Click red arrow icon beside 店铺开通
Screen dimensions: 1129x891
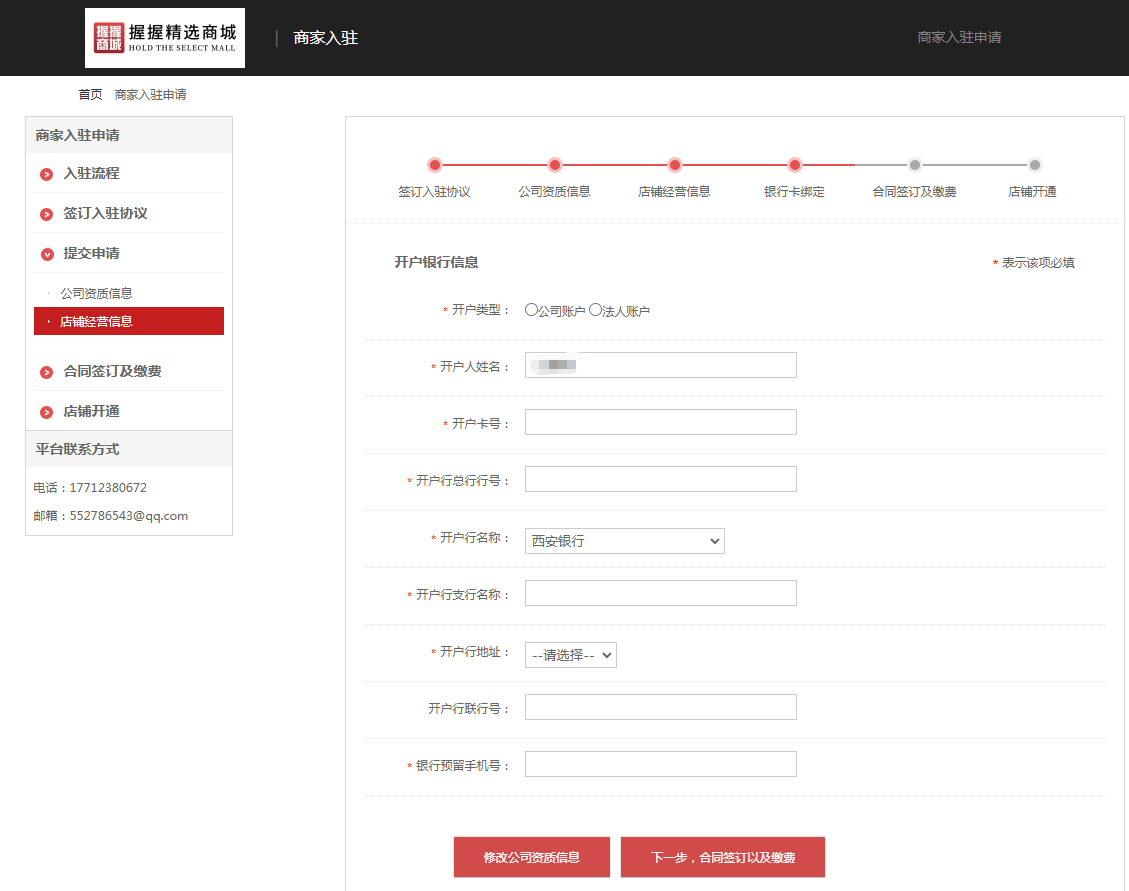[47, 412]
